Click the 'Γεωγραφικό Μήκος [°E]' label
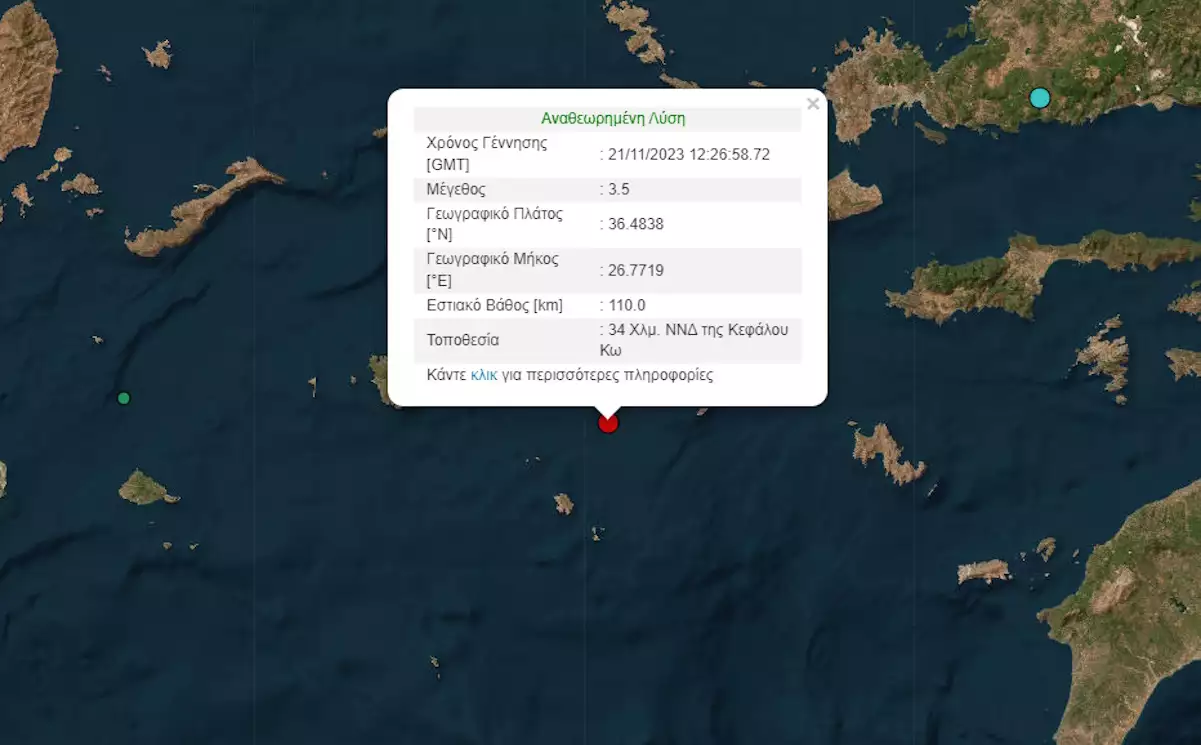 [492, 270]
